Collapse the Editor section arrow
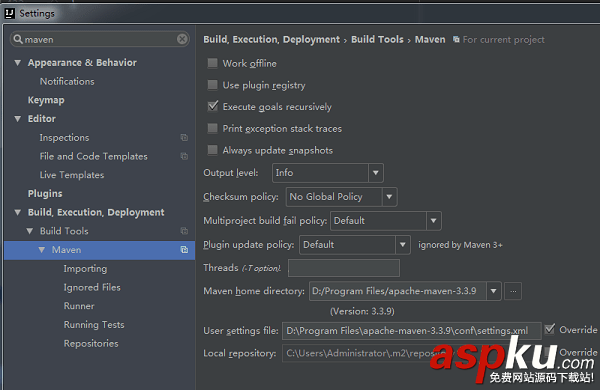This screenshot has width=600, height=390. coord(18,119)
